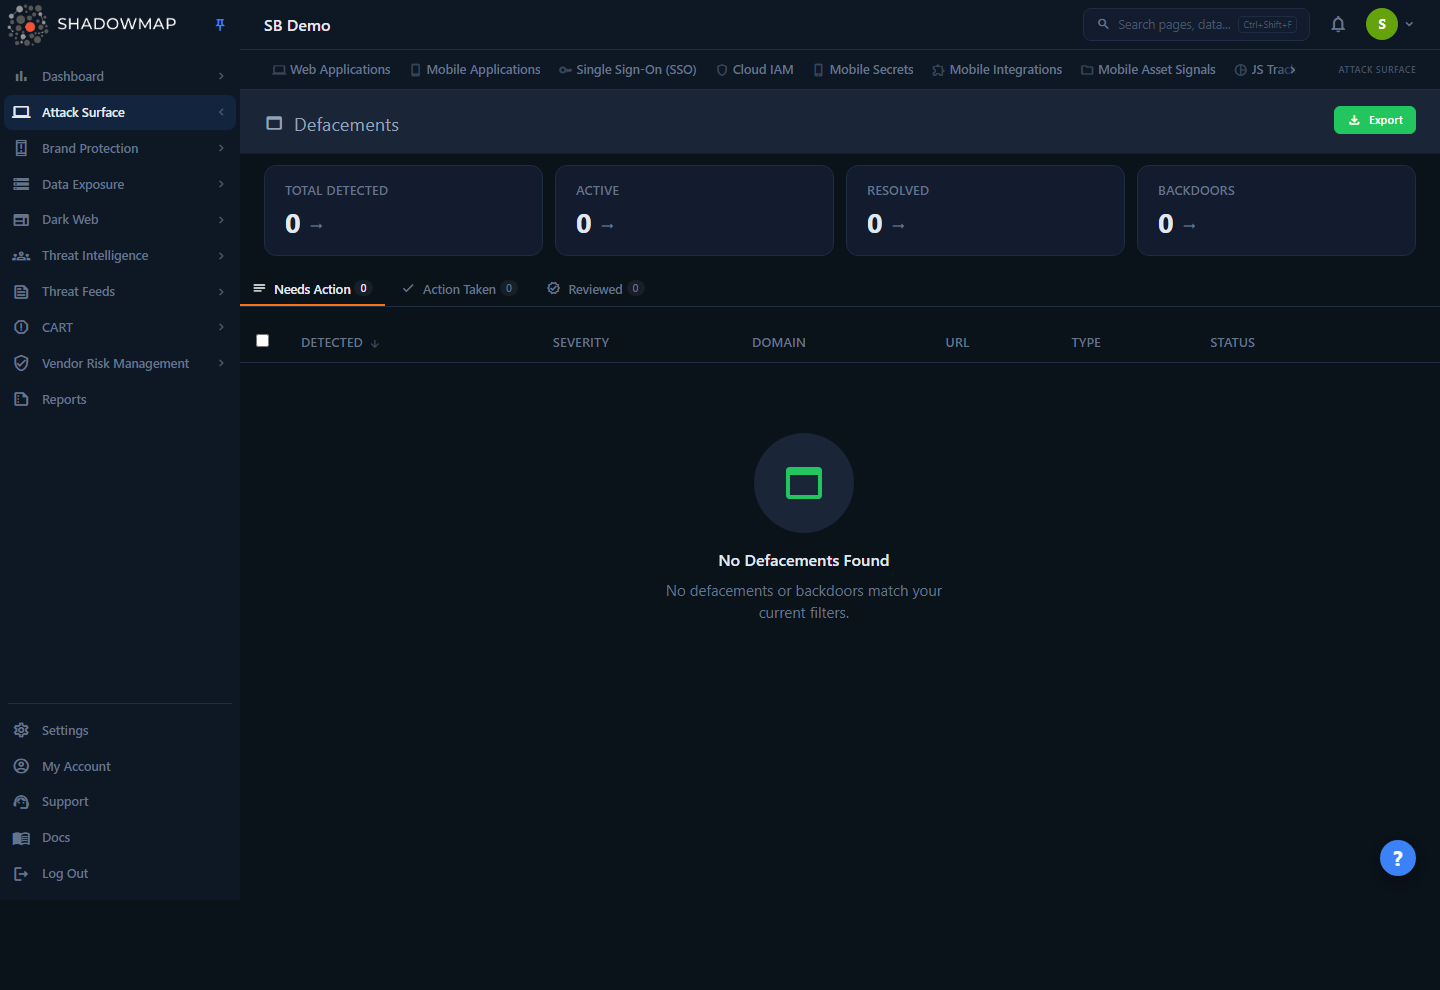
Task: Click the green Export button
Action: tap(1375, 120)
